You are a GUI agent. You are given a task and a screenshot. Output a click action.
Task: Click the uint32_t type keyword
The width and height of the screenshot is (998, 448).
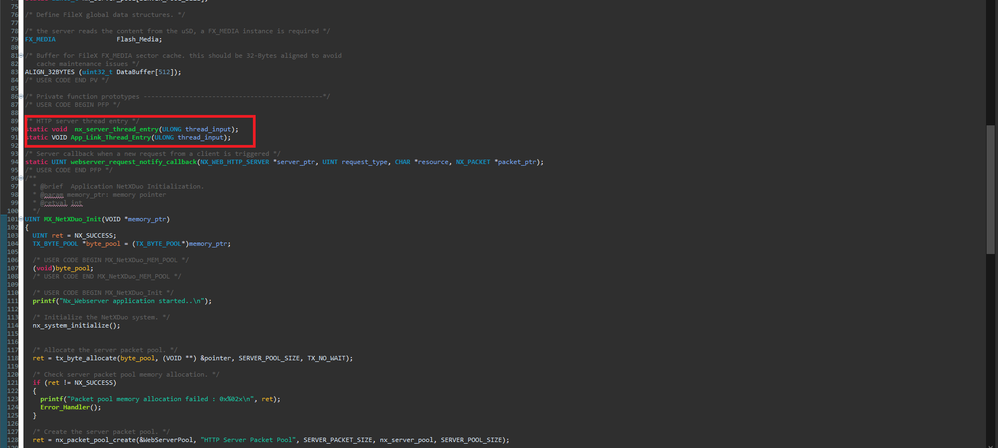[x=96, y=72]
